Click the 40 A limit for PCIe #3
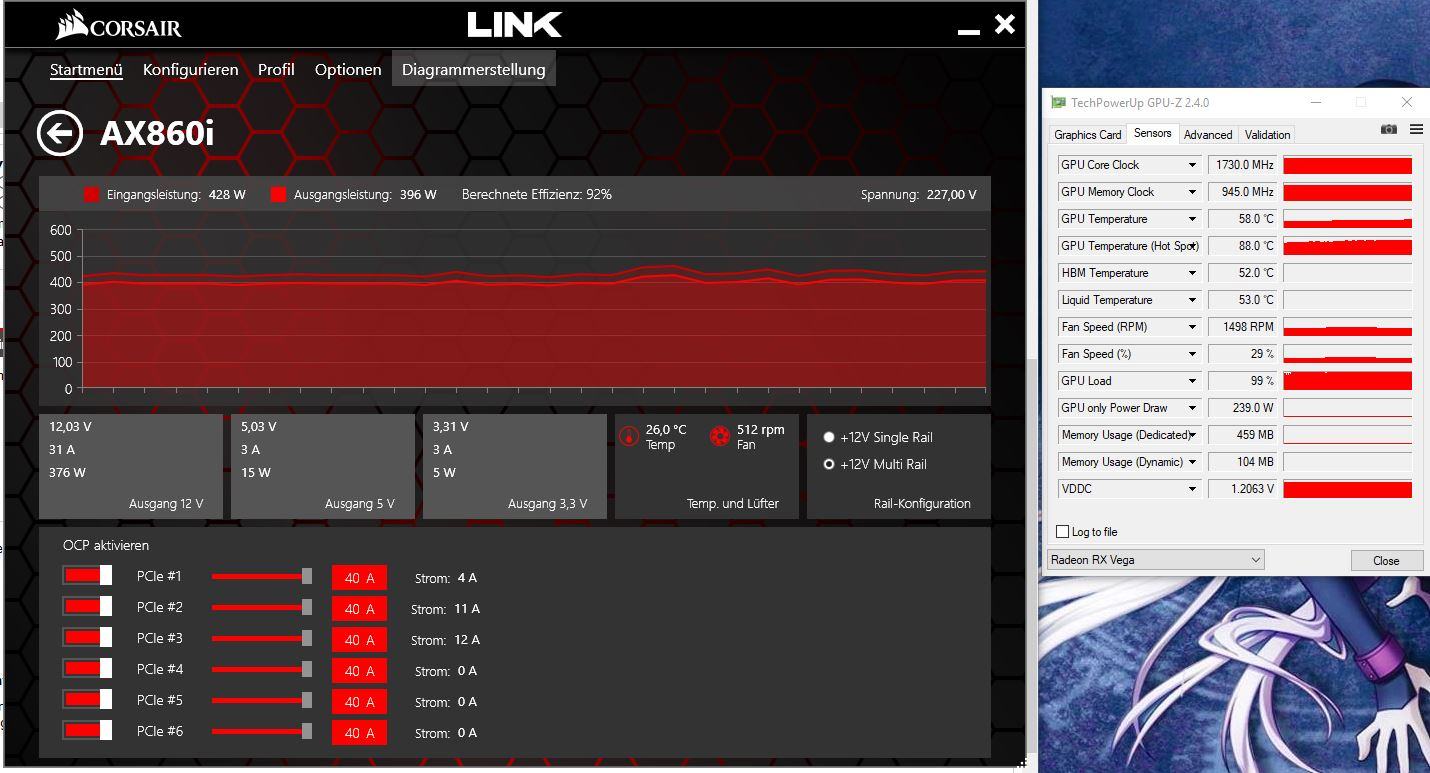The width and height of the screenshot is (1430, 773). point(359,640)
